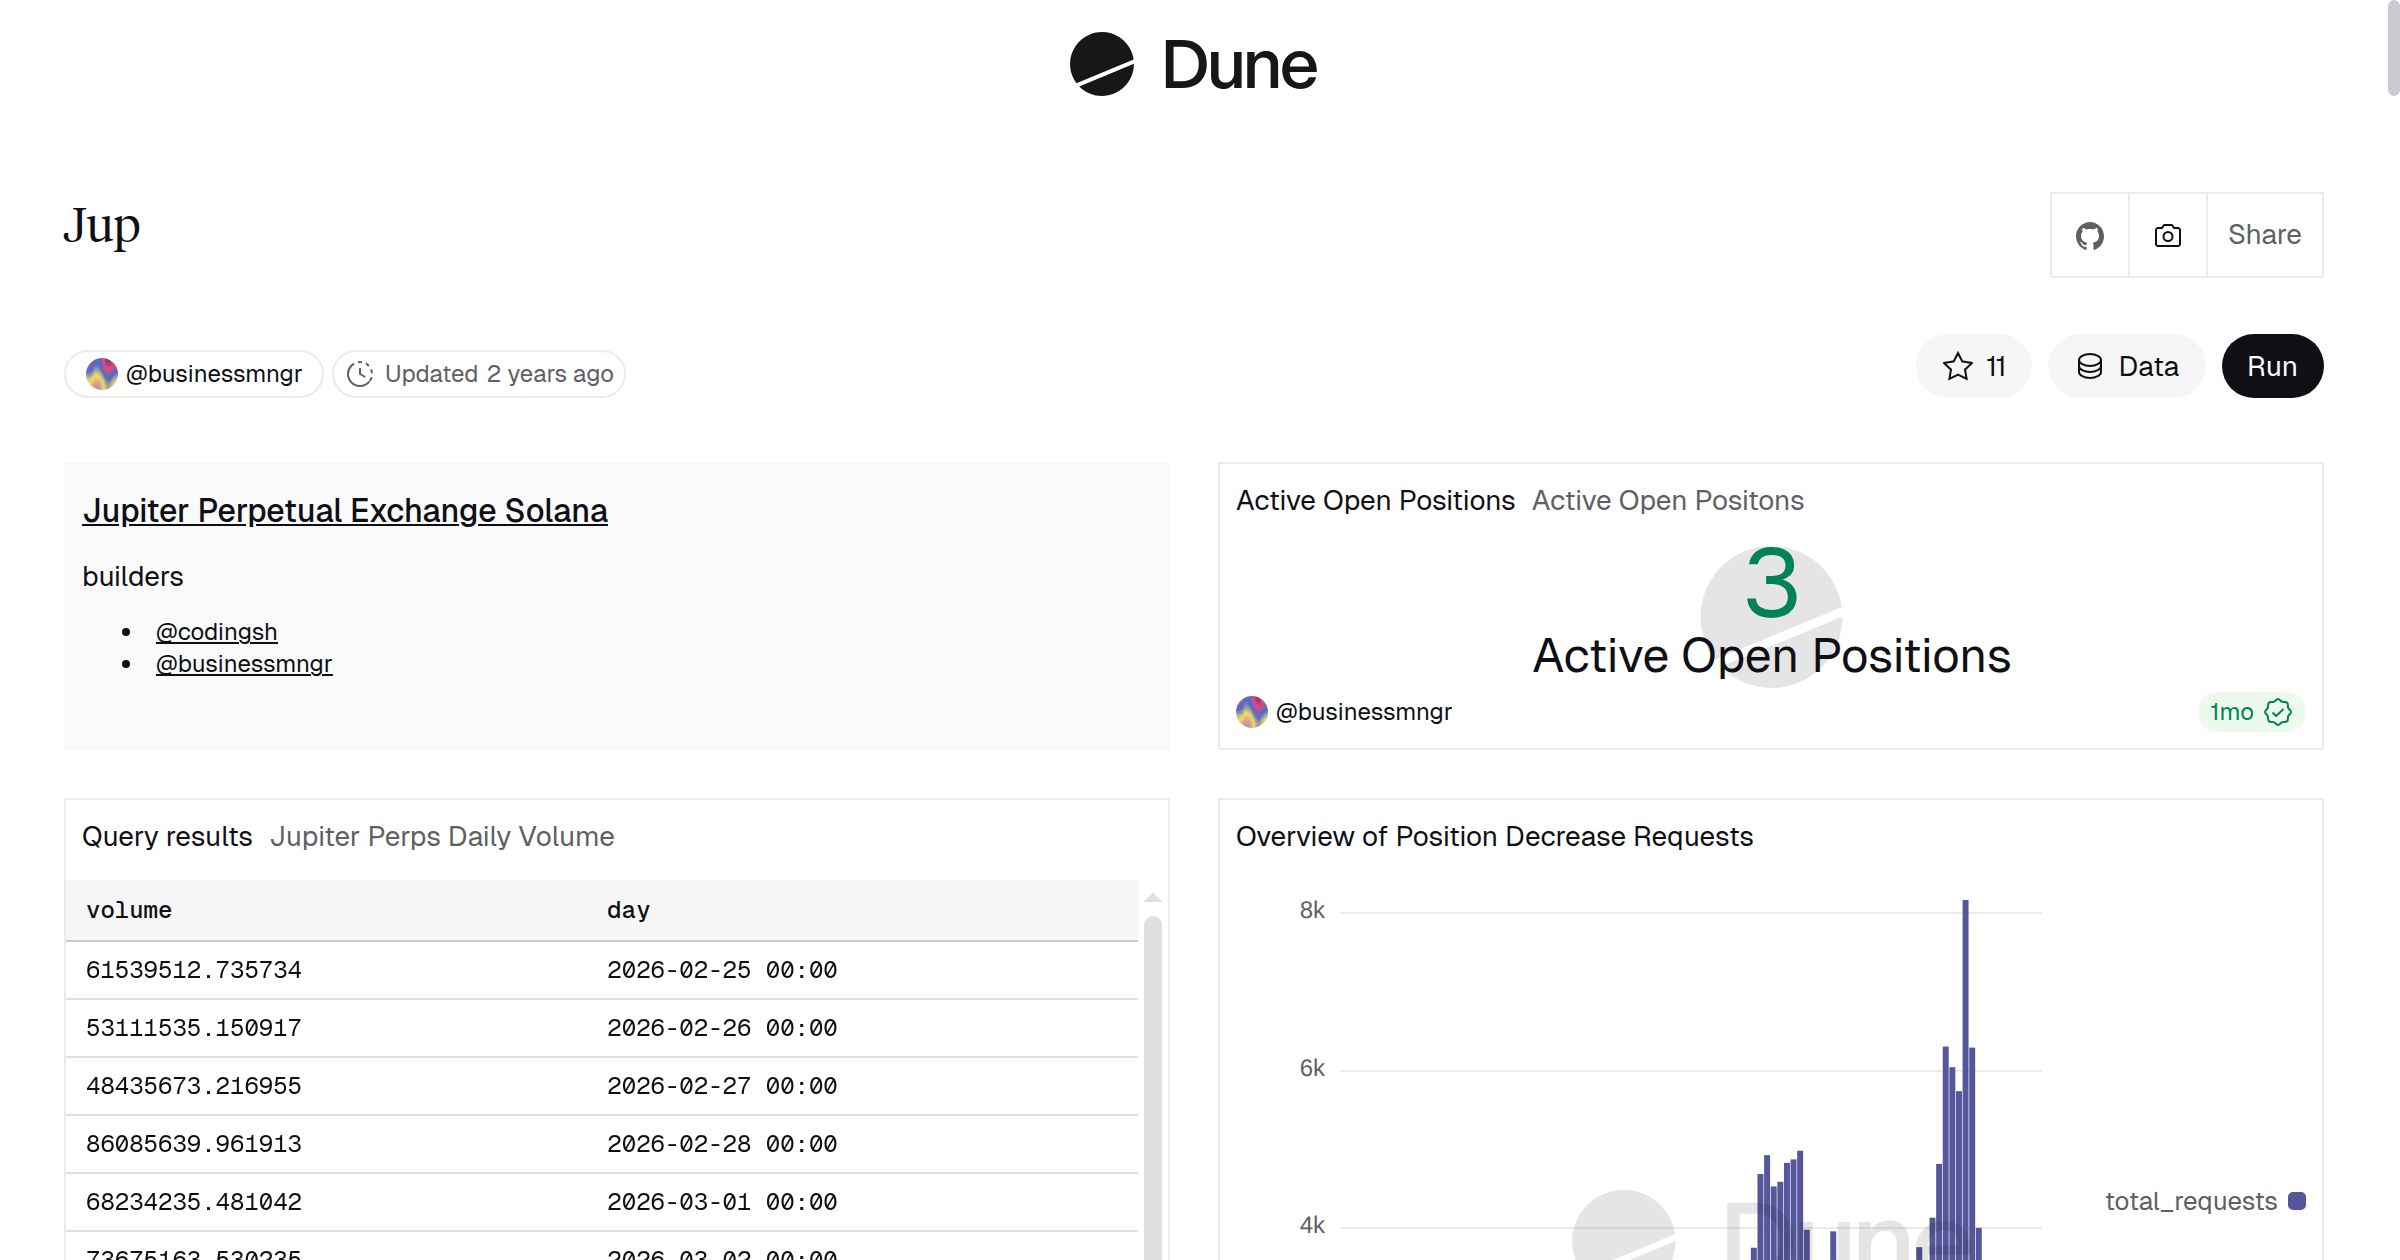This screenshot has width=2400, height=1260.
Task: Click the database Data icon button
Action: 2089,367
